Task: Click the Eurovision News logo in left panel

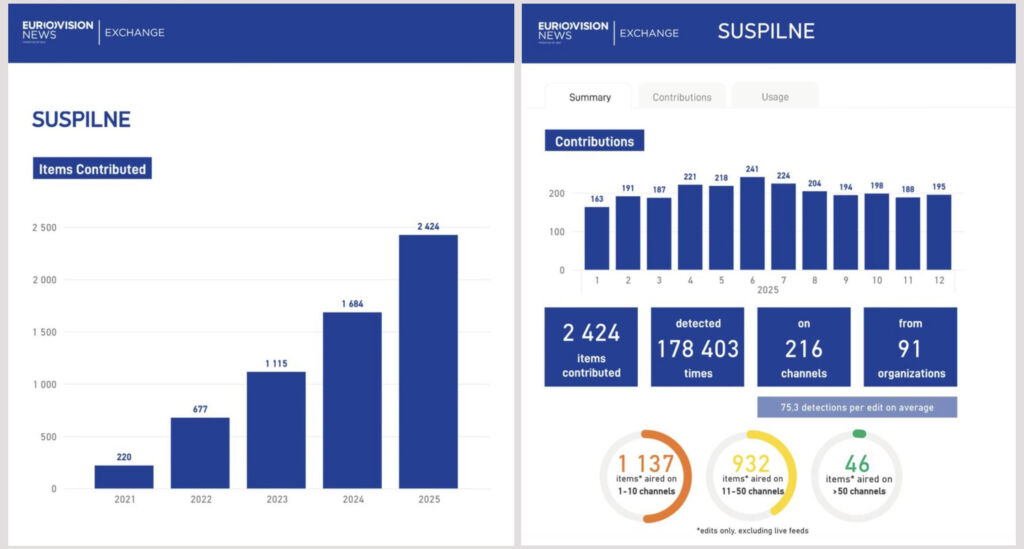Action: (57, 31)
